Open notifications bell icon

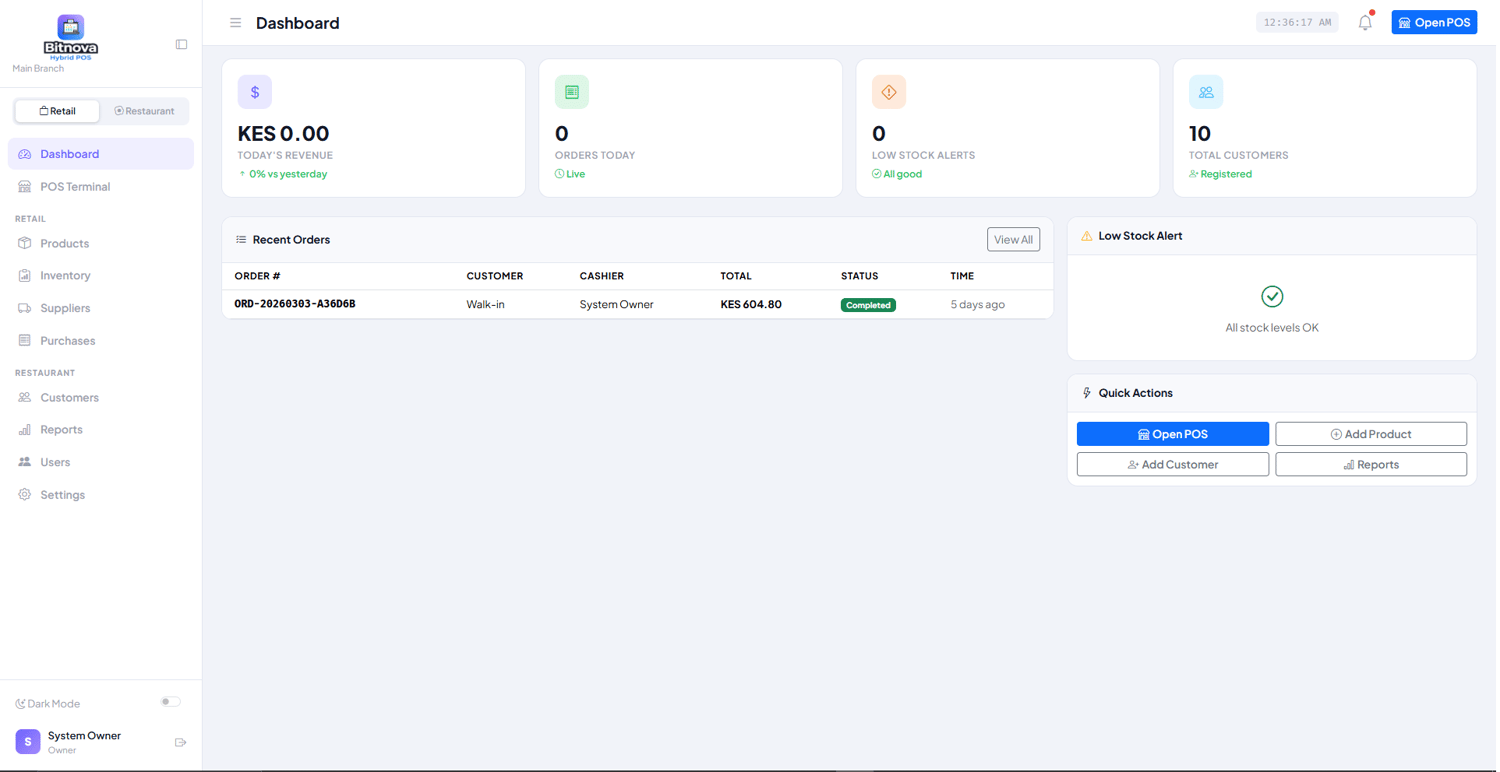1365,22
